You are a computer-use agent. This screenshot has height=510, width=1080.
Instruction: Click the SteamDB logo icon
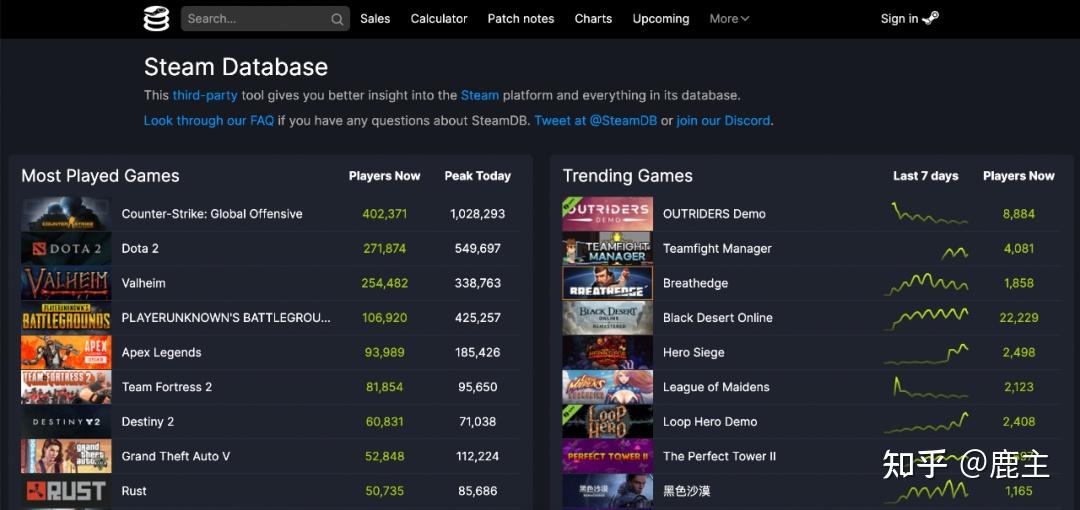(x=156, y=19)
